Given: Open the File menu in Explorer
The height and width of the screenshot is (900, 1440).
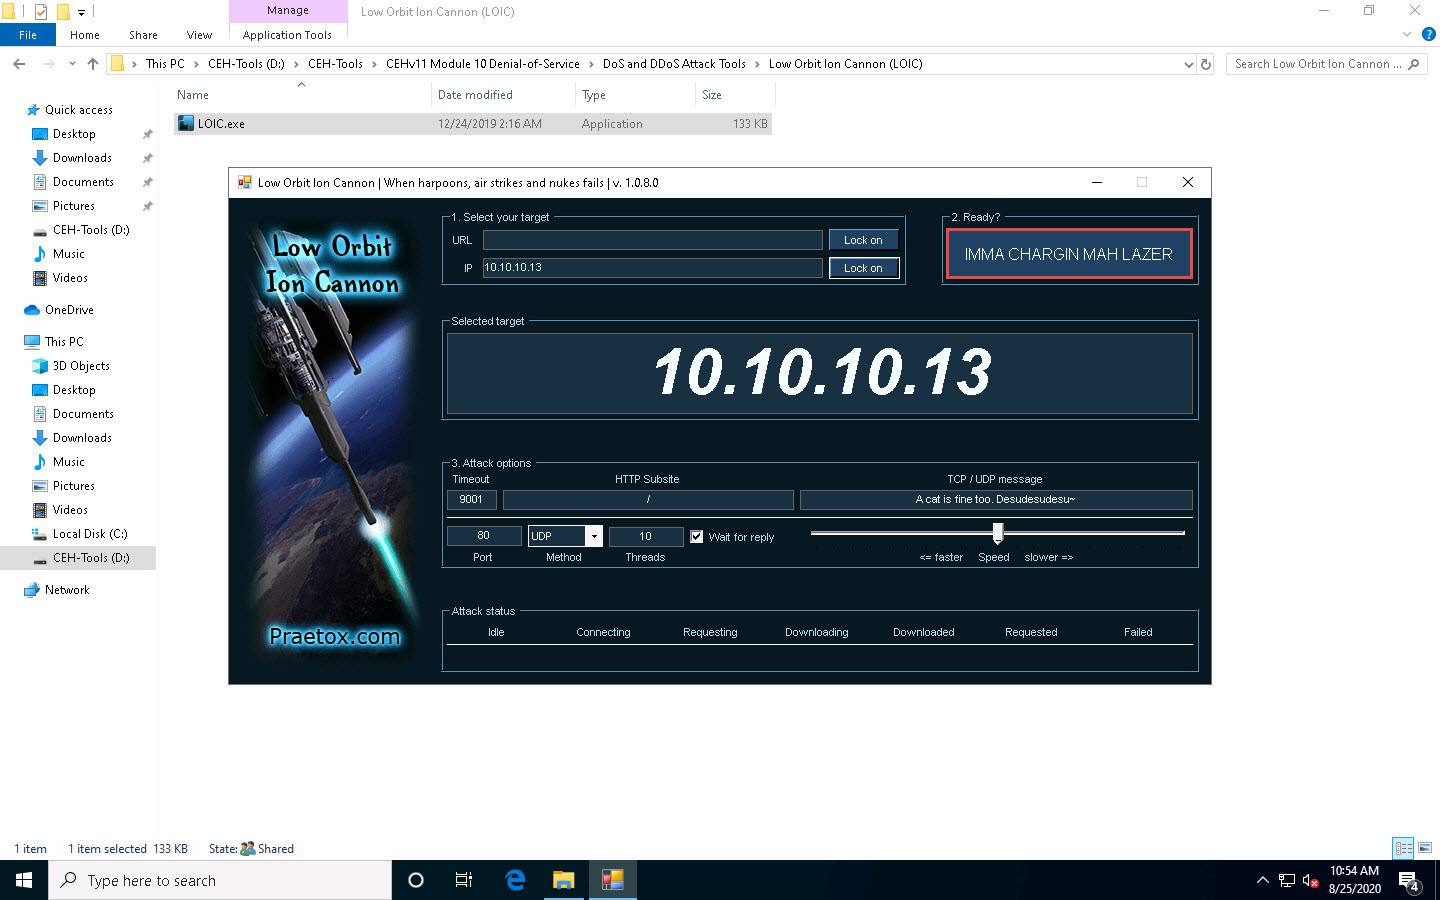Looking at the screenshot, I should click(28, 35).
